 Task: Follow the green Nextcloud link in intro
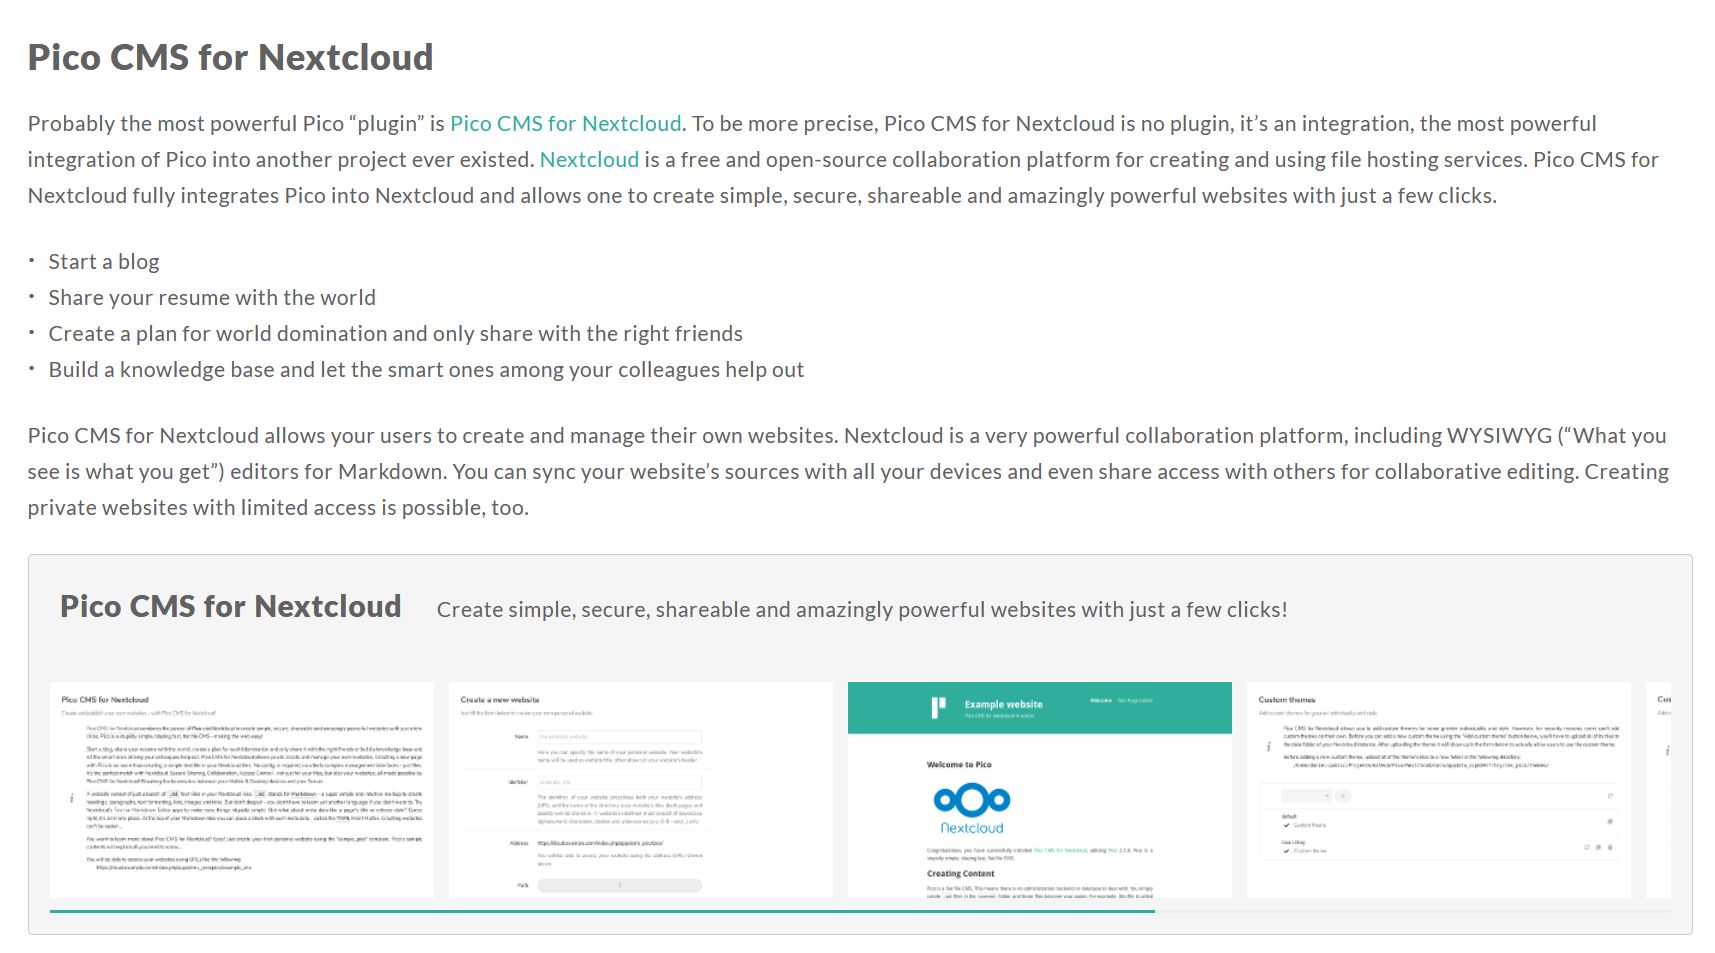(589, 160)
